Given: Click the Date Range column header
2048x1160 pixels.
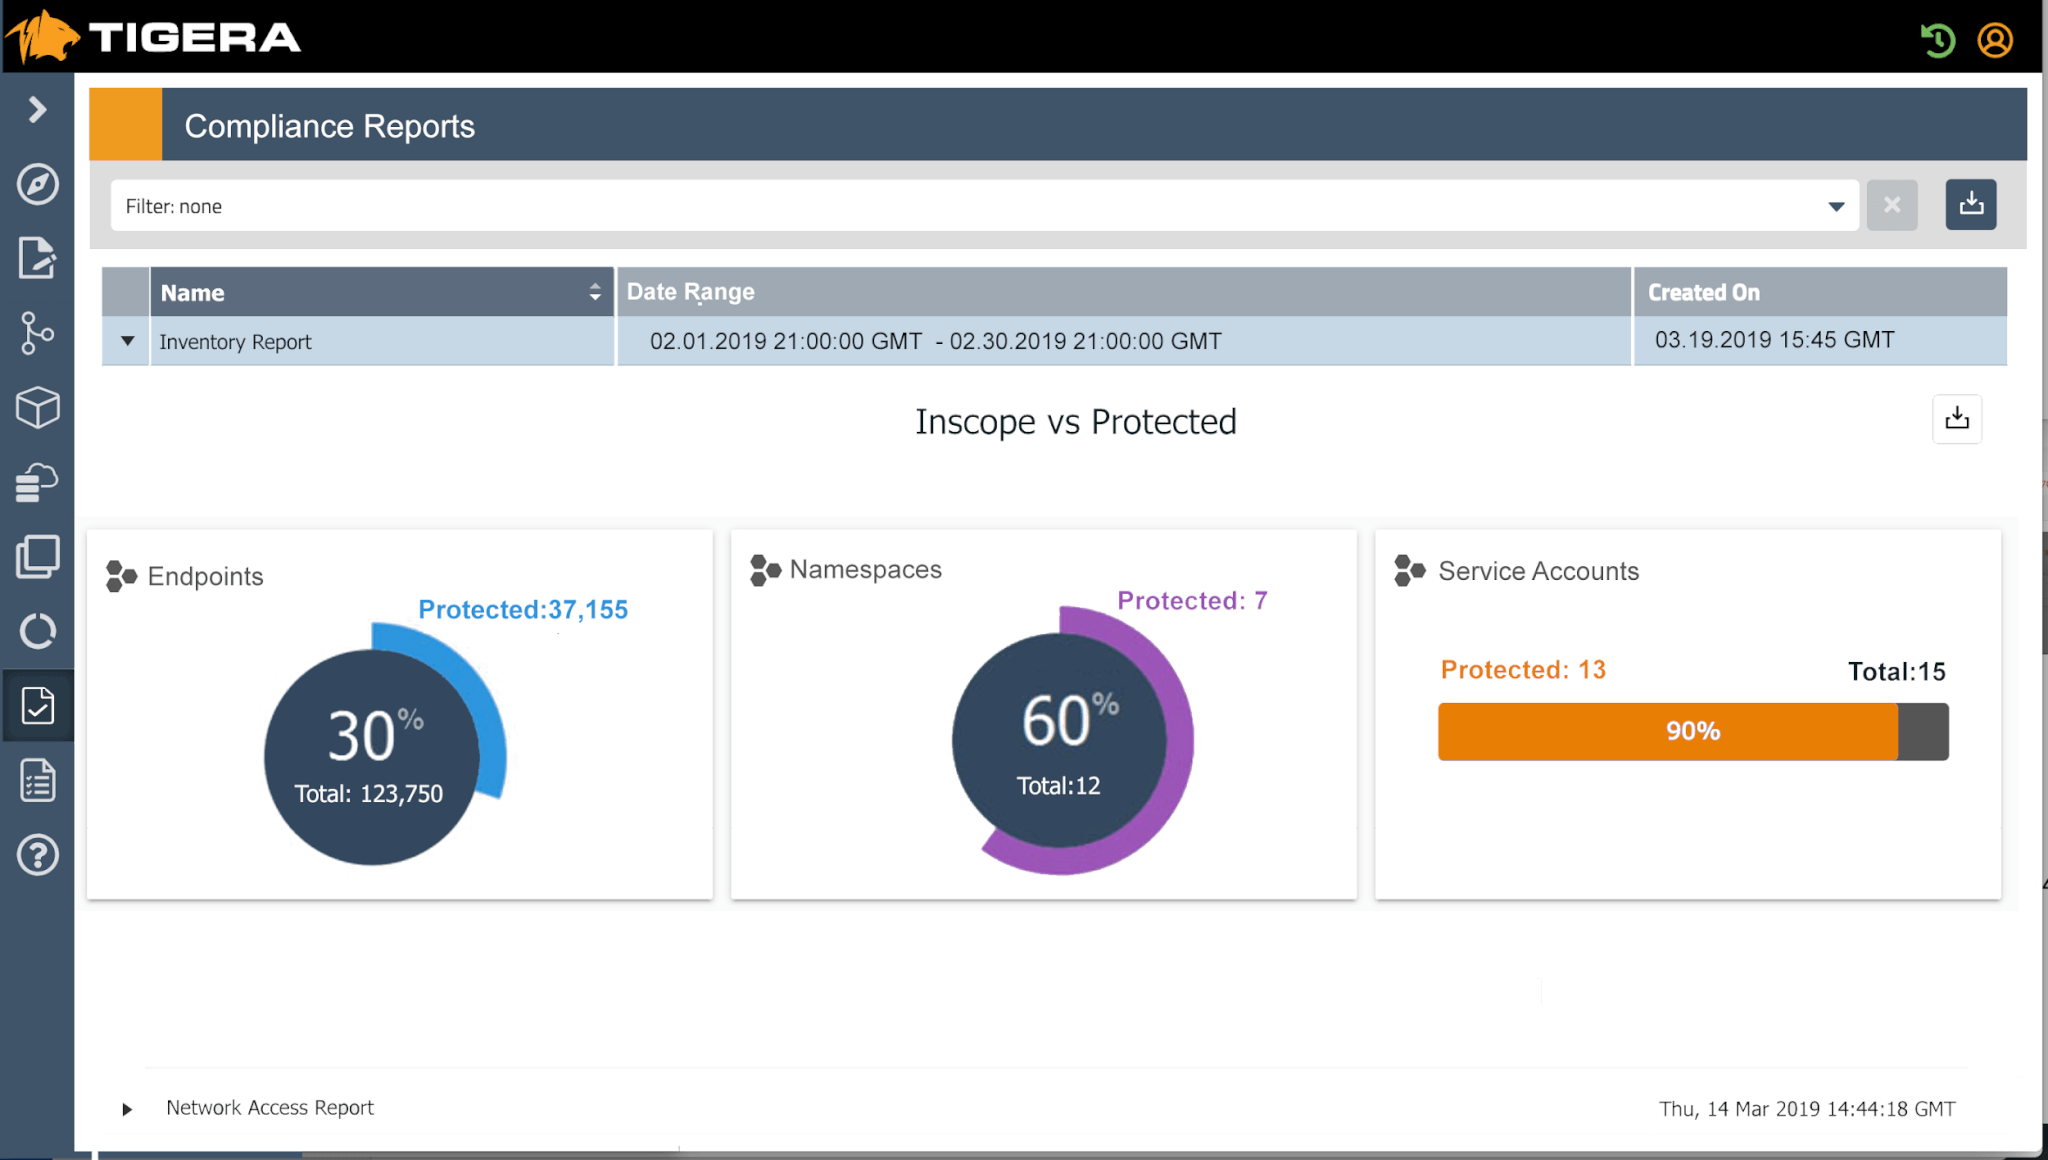Looking at the screenshot, I should point(1124,292).
